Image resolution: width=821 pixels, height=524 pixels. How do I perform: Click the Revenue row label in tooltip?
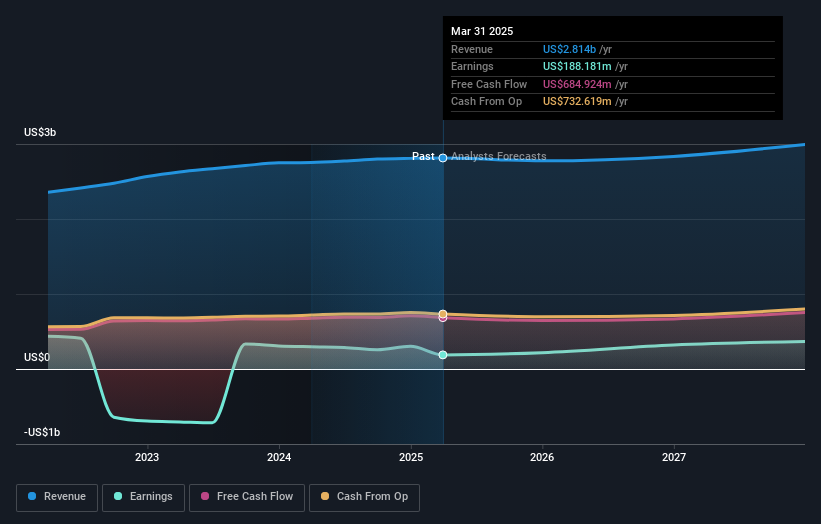pyautogui.click(x=472, y=49)
